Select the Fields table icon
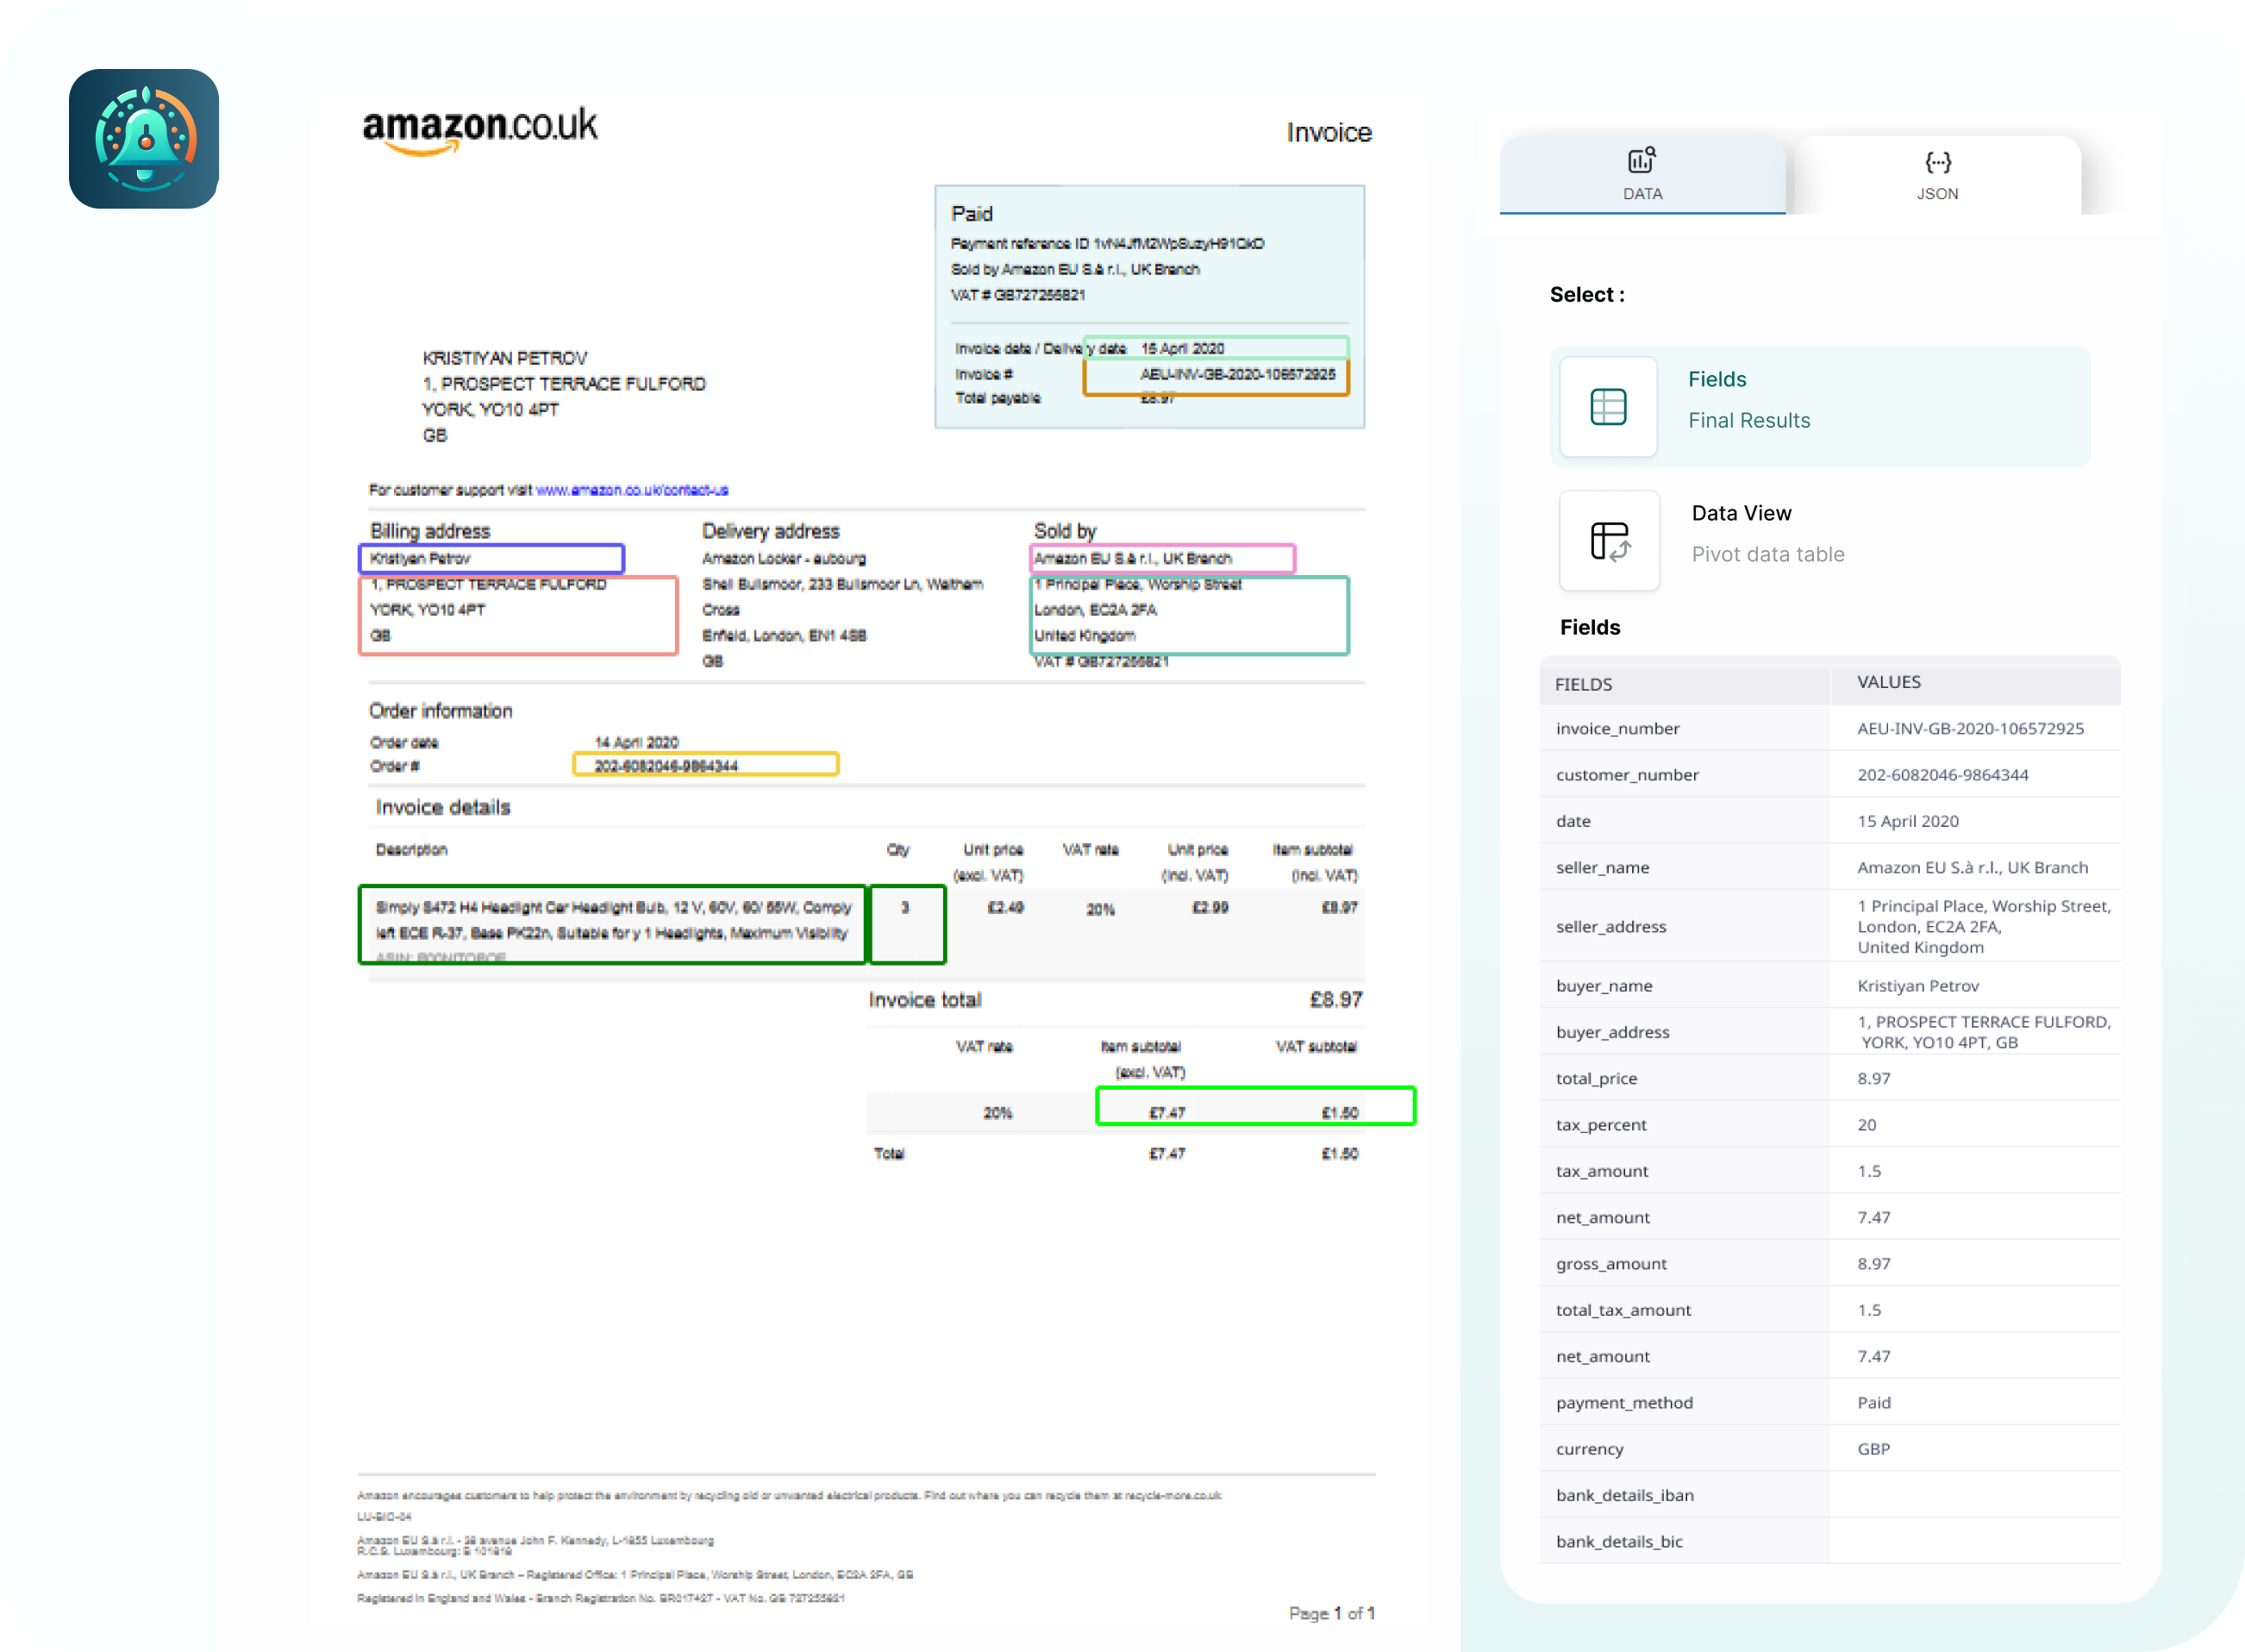2245x1652 pixels. (x=1608, y=406)
